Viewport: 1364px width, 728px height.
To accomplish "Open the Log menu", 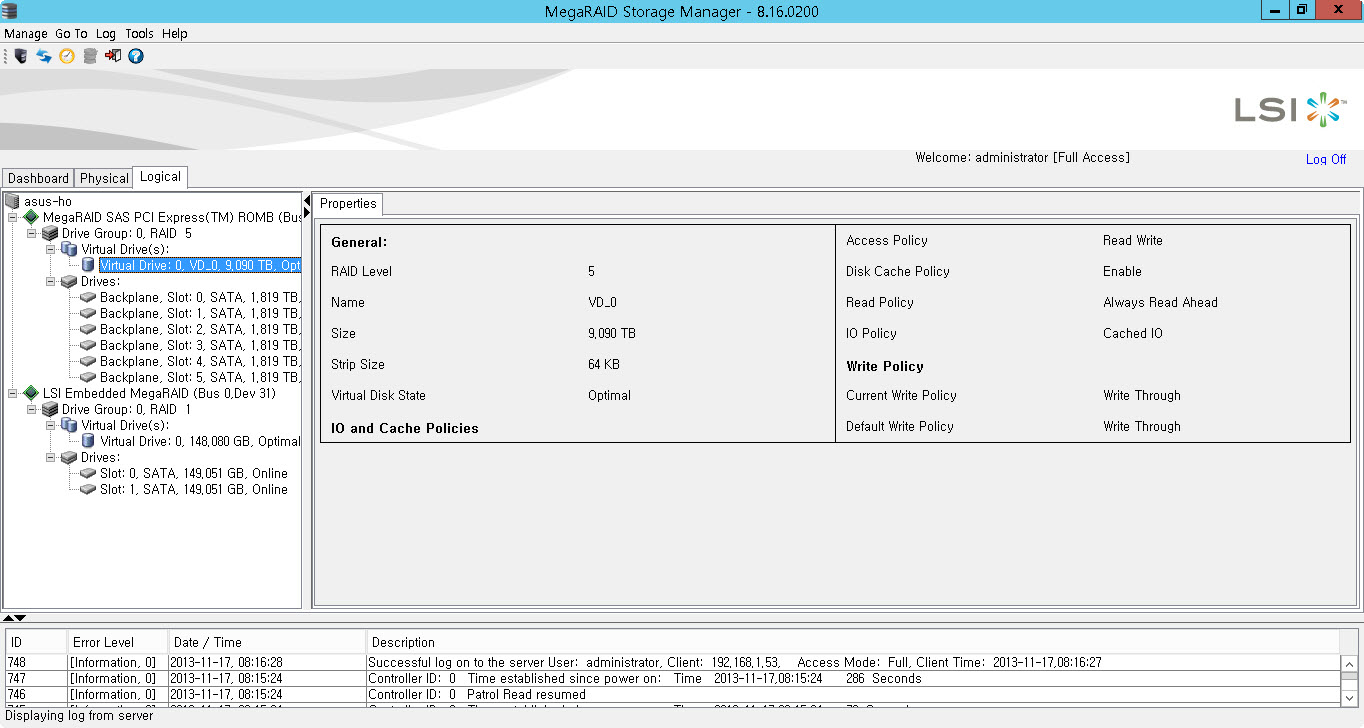I will coord(106,34).
